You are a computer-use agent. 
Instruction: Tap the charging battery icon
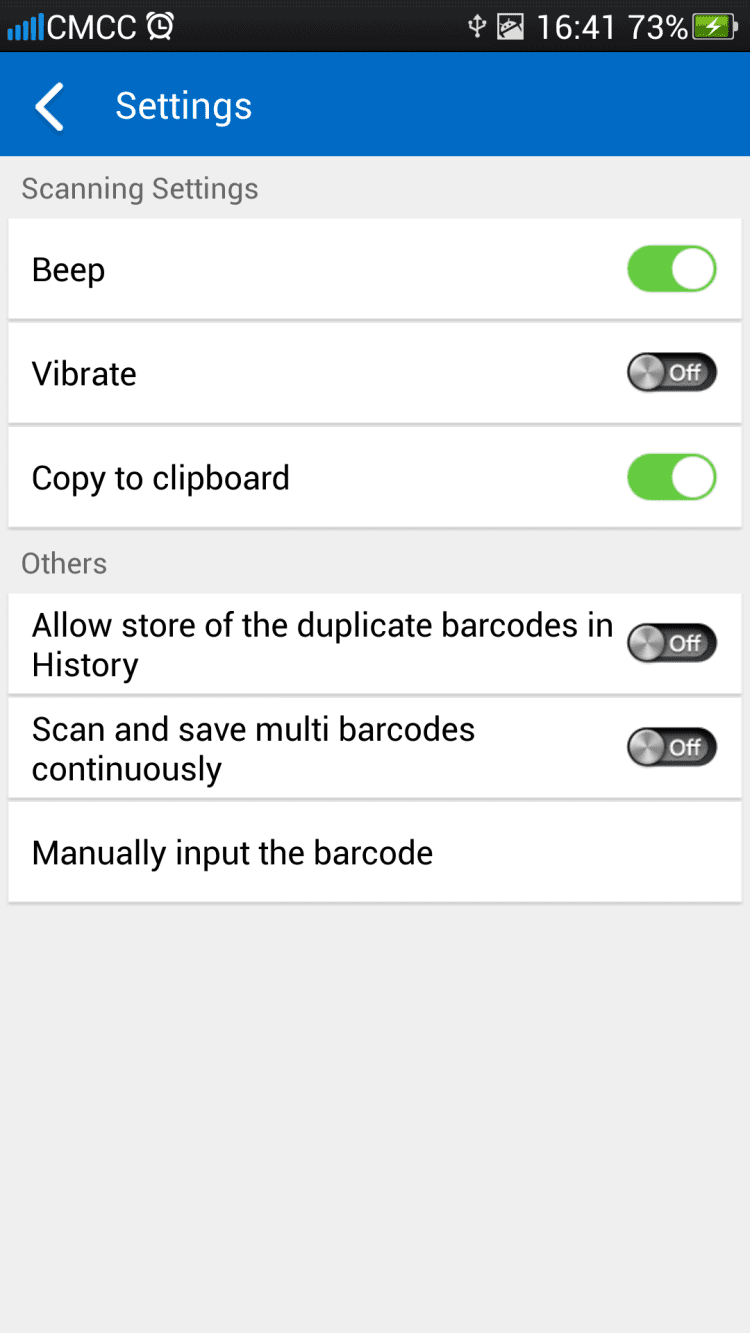tap(716, 26)
